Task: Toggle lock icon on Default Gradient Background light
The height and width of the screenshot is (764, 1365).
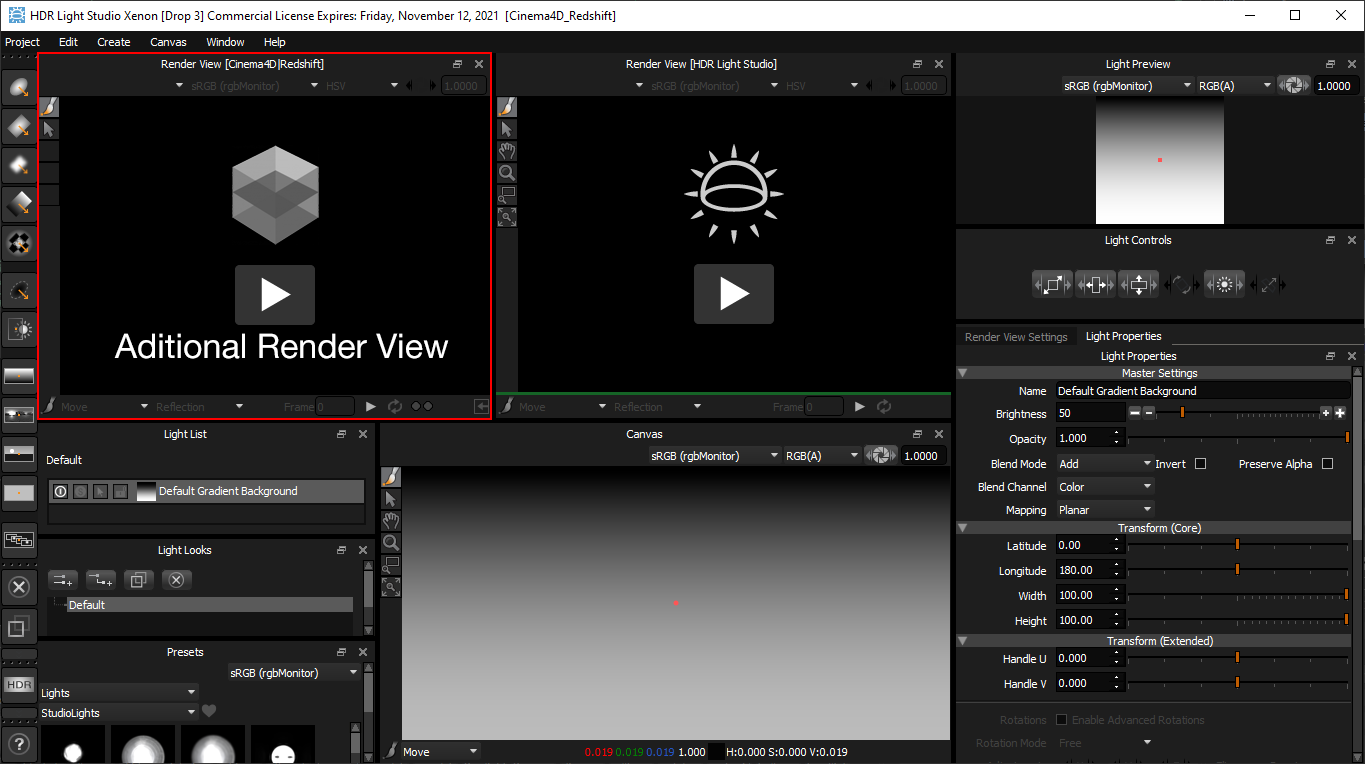Action: click(120, 492)
